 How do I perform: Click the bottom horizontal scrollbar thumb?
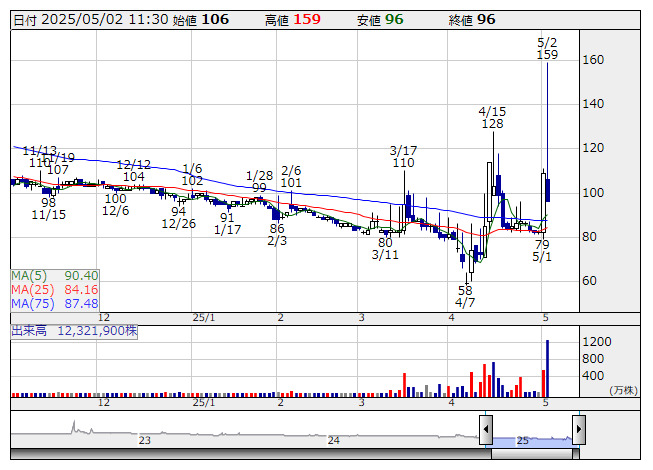pyautogui.click(x=531, y=454)
